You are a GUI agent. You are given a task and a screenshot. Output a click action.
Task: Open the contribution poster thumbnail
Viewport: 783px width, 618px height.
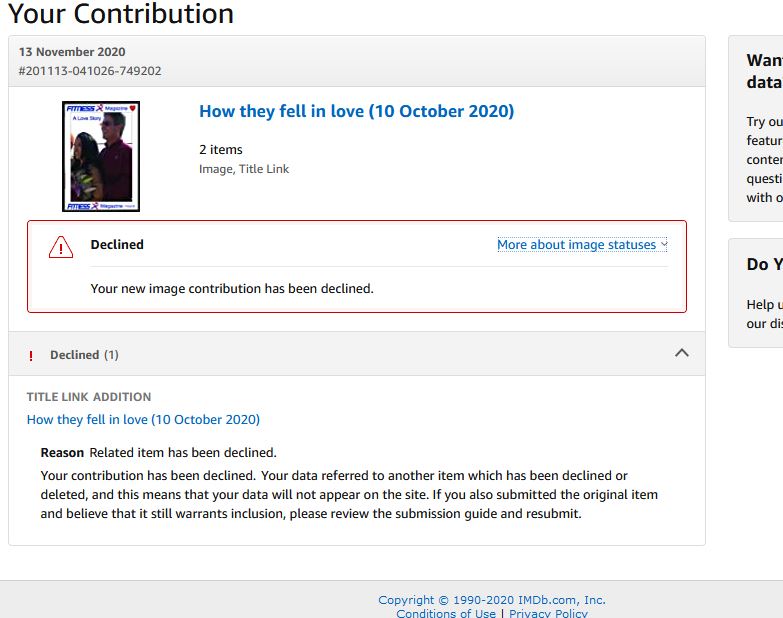(x=100, y=156)
